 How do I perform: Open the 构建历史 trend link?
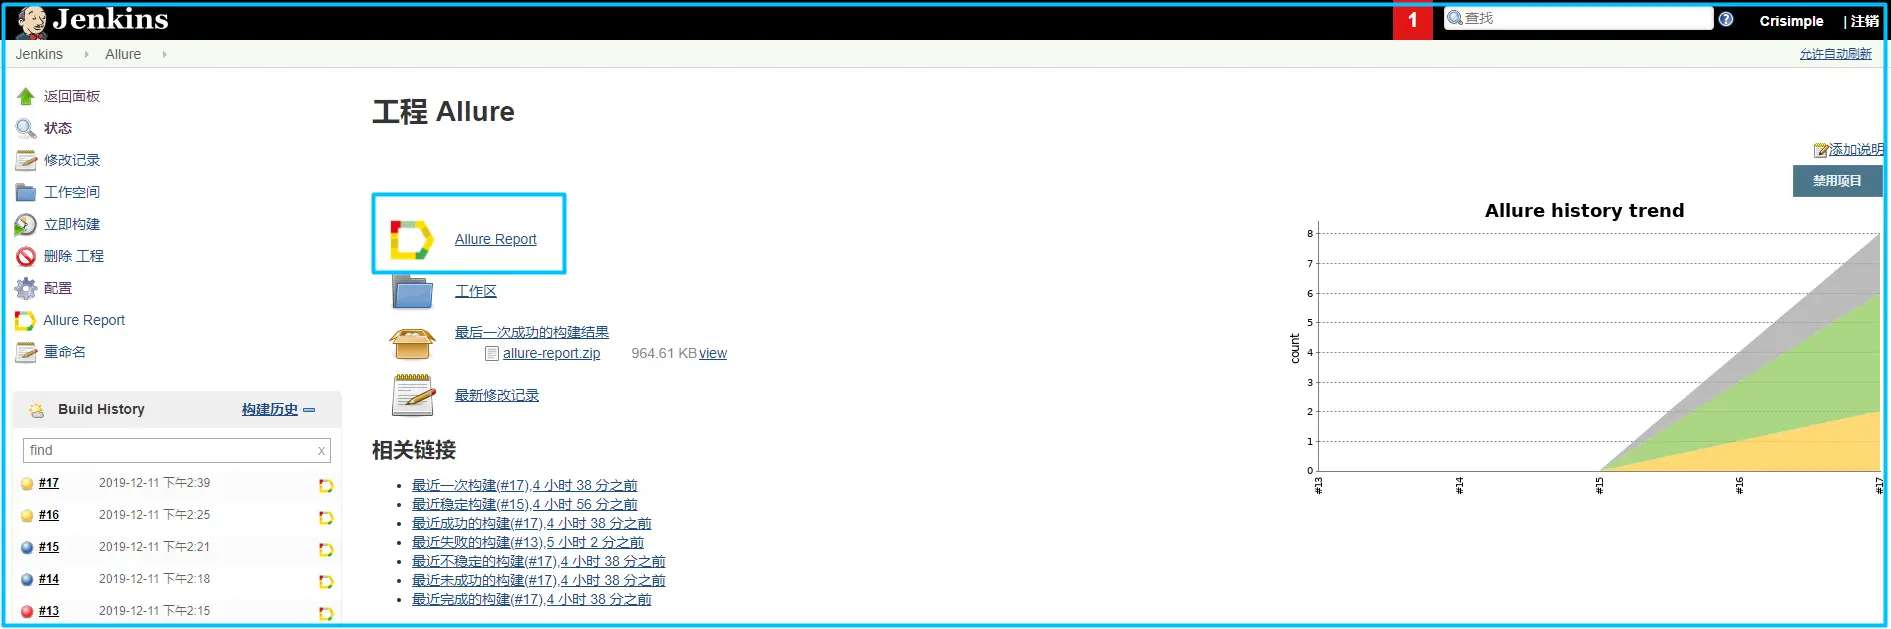click(270, 409)
